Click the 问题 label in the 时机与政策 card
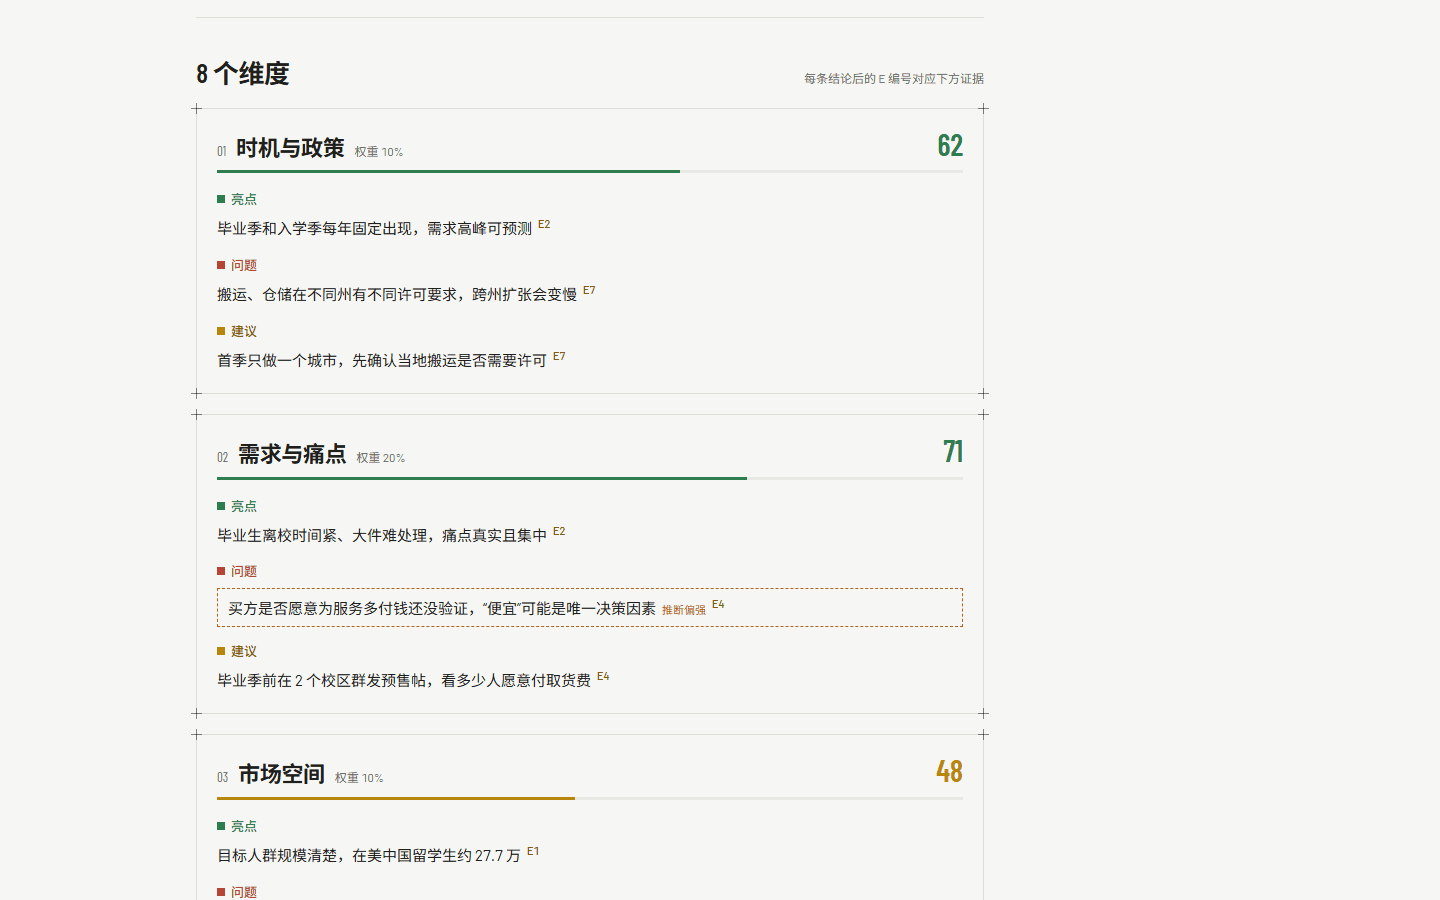 [x=237, y=265]
